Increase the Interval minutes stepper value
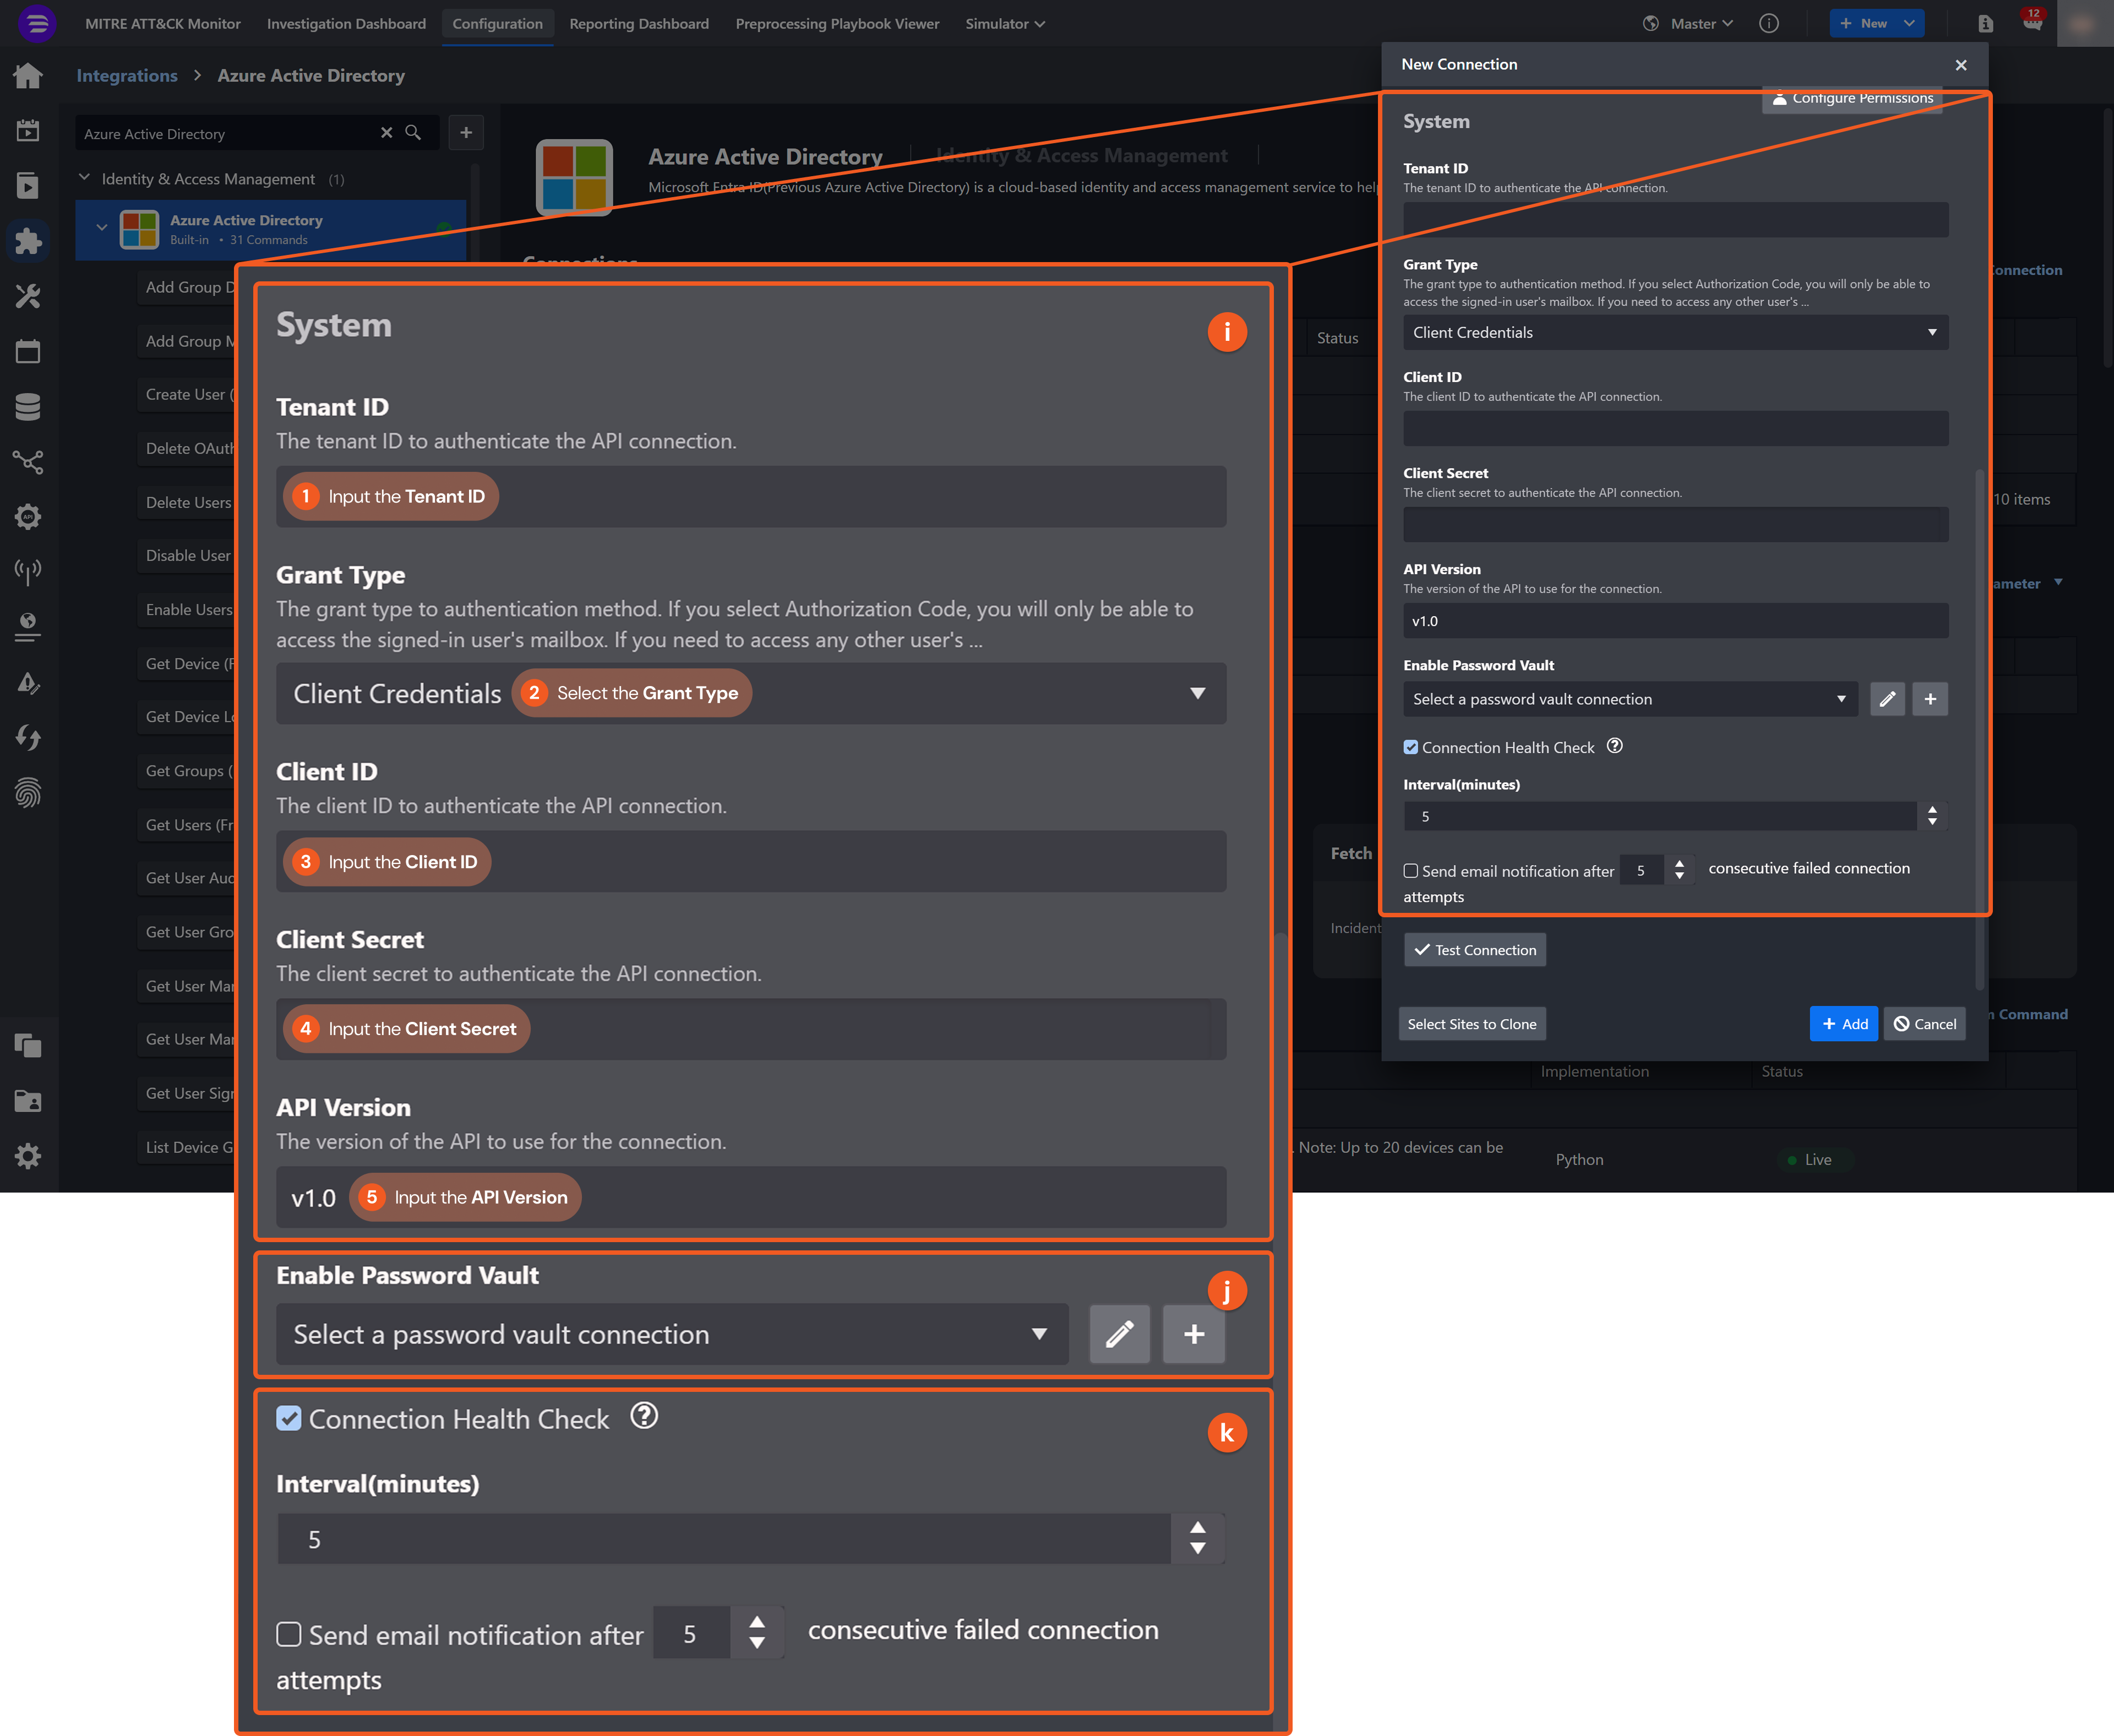This screenshot has width=2114, height=1736. 1932,810
